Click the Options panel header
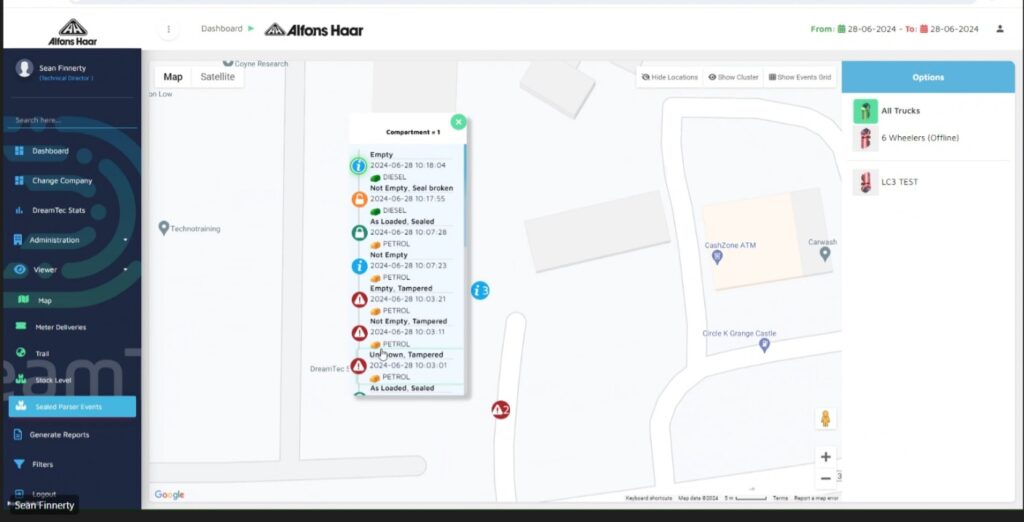The width and height of the screenshot is (1024, 522). point(928,77)
